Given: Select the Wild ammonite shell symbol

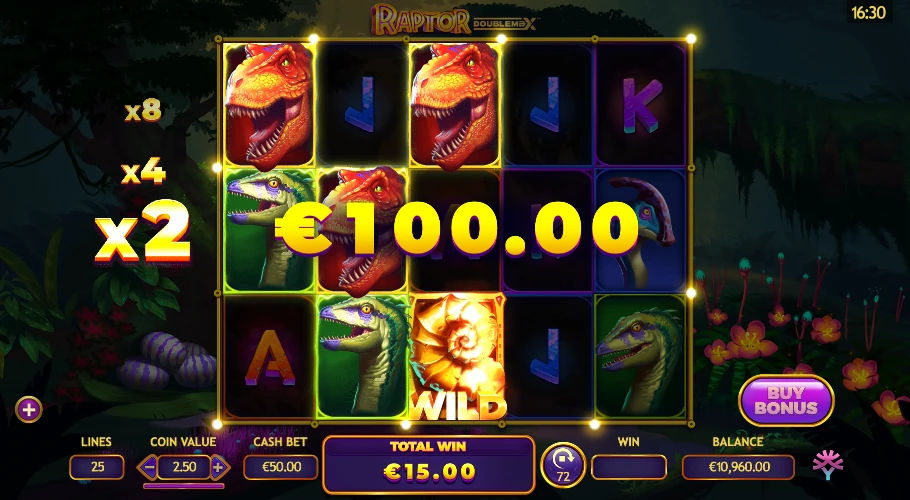Looking at the screenshot, I should 457,356.
